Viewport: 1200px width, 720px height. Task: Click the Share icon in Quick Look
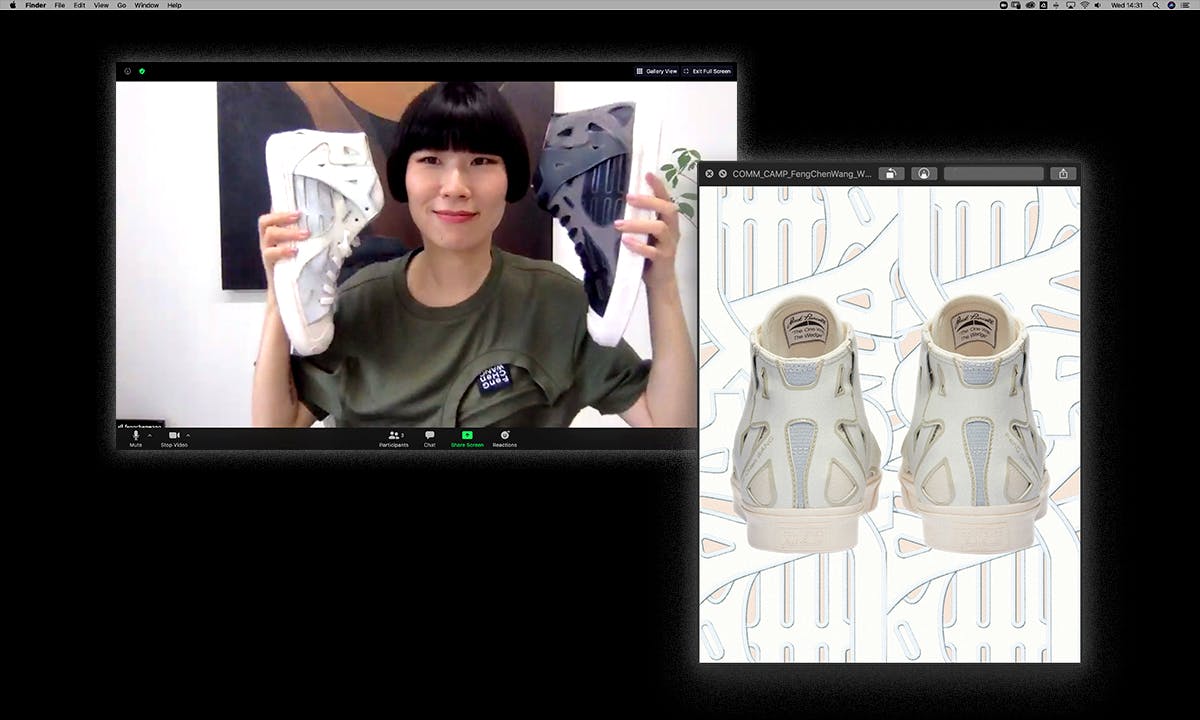(x=1063, y=173)
